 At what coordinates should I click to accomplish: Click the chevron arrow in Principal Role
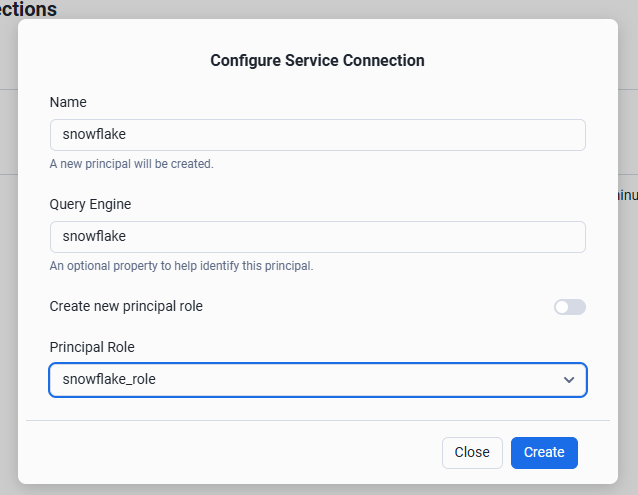569,380
